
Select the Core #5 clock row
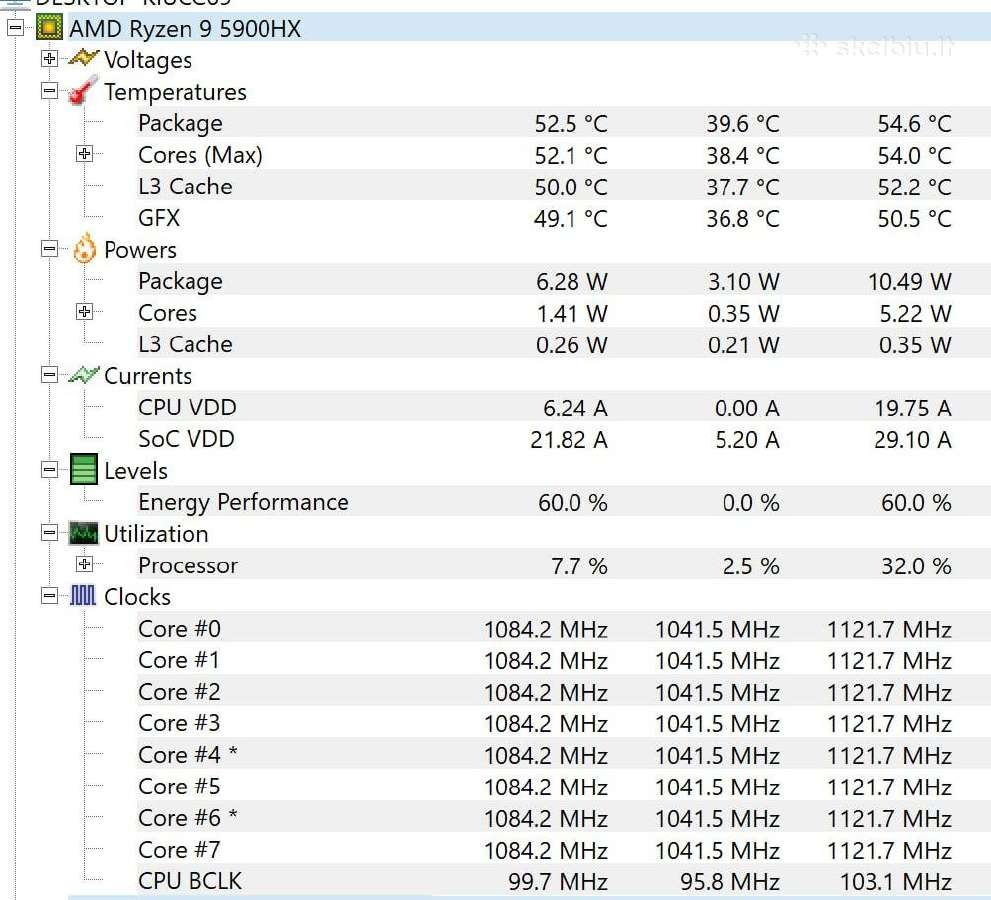point(564,786)
